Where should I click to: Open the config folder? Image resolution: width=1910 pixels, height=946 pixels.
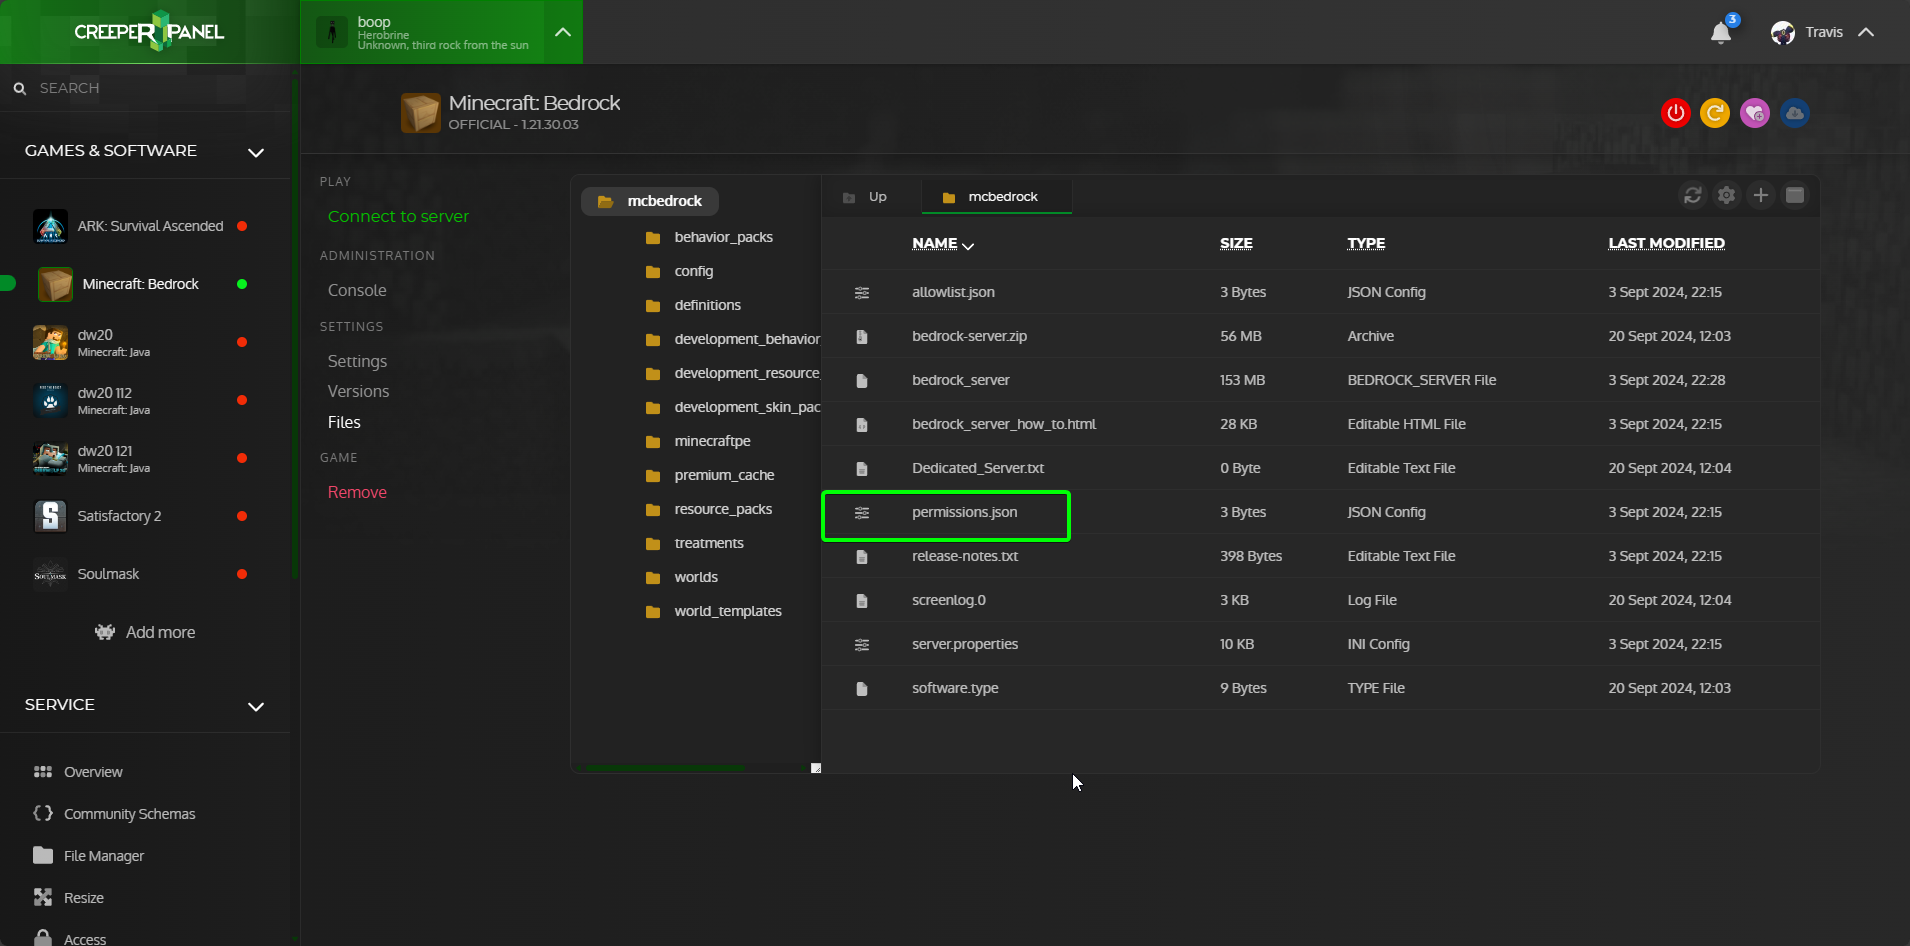pyautogui.click(x=693, y=271)
